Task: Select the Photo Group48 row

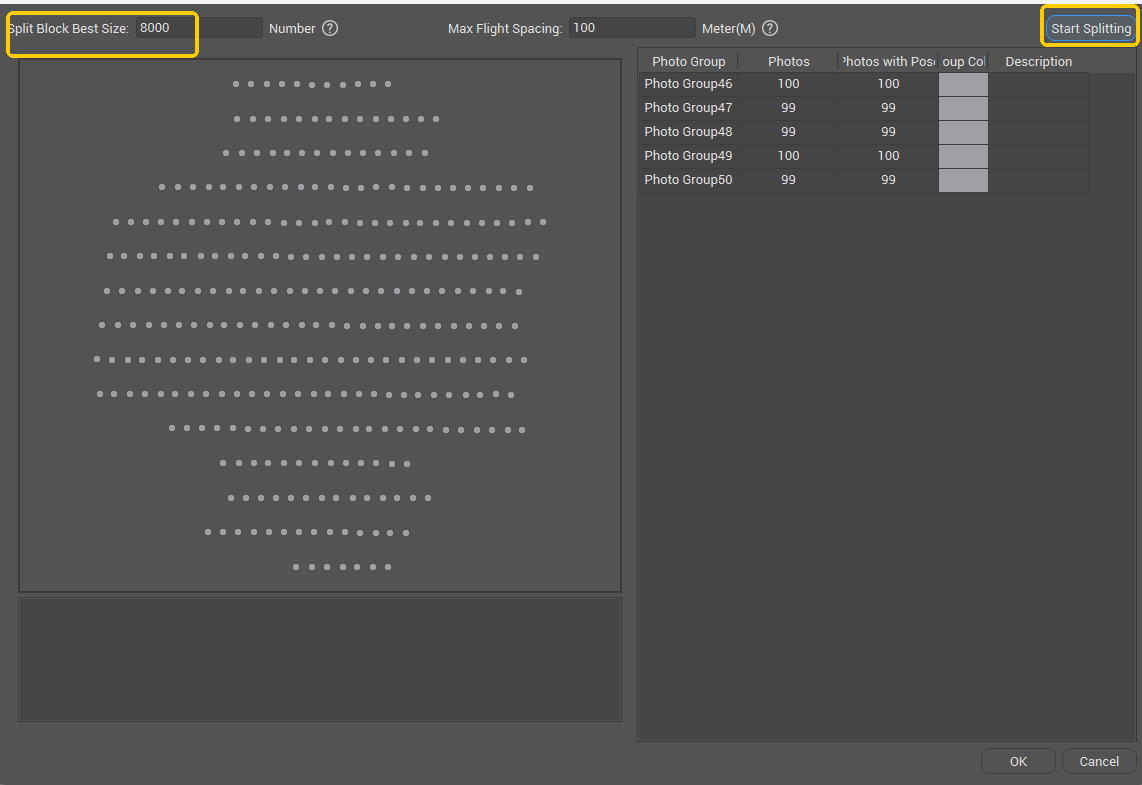Action: (x=688, y=132)
